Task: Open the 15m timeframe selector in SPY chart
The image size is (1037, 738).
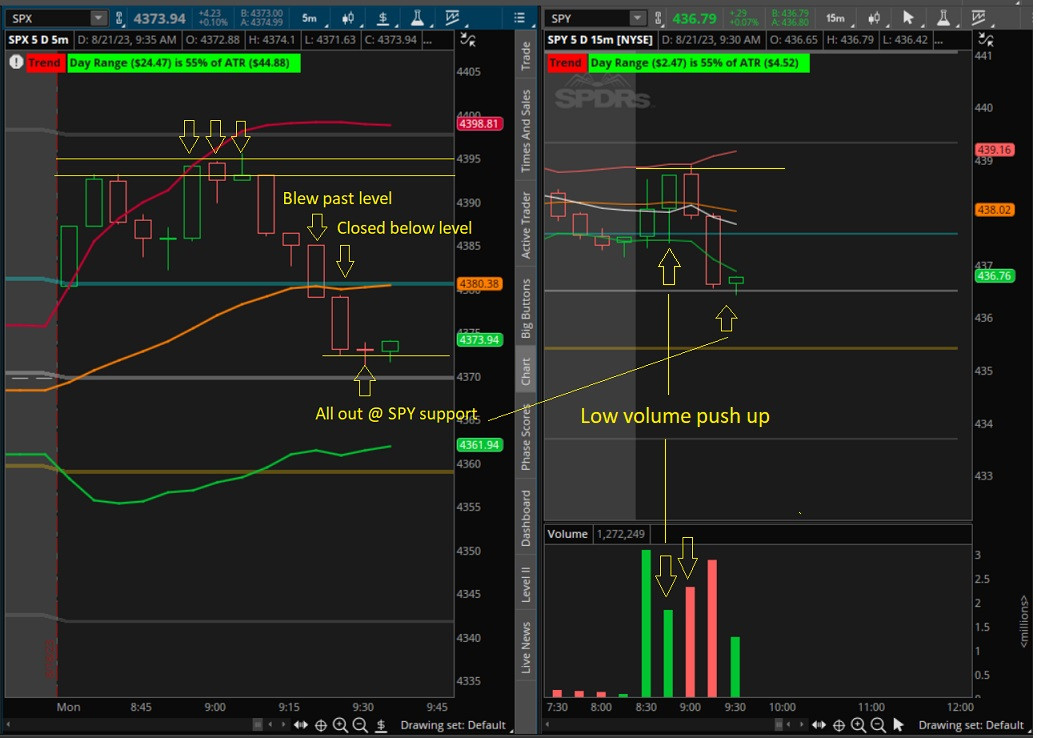Action: (x=835, y=18)
